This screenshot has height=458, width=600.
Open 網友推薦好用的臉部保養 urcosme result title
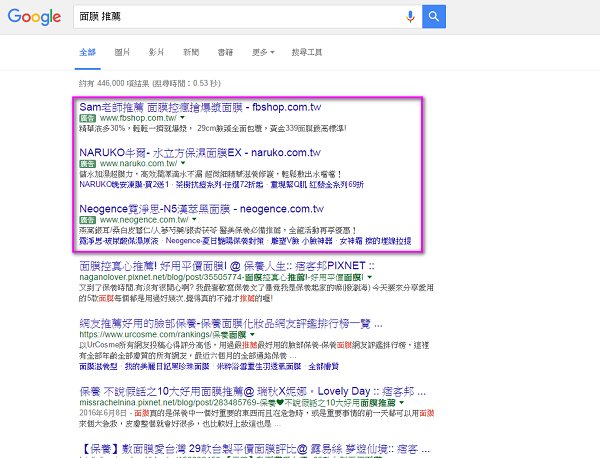click(x=231, y=324)
